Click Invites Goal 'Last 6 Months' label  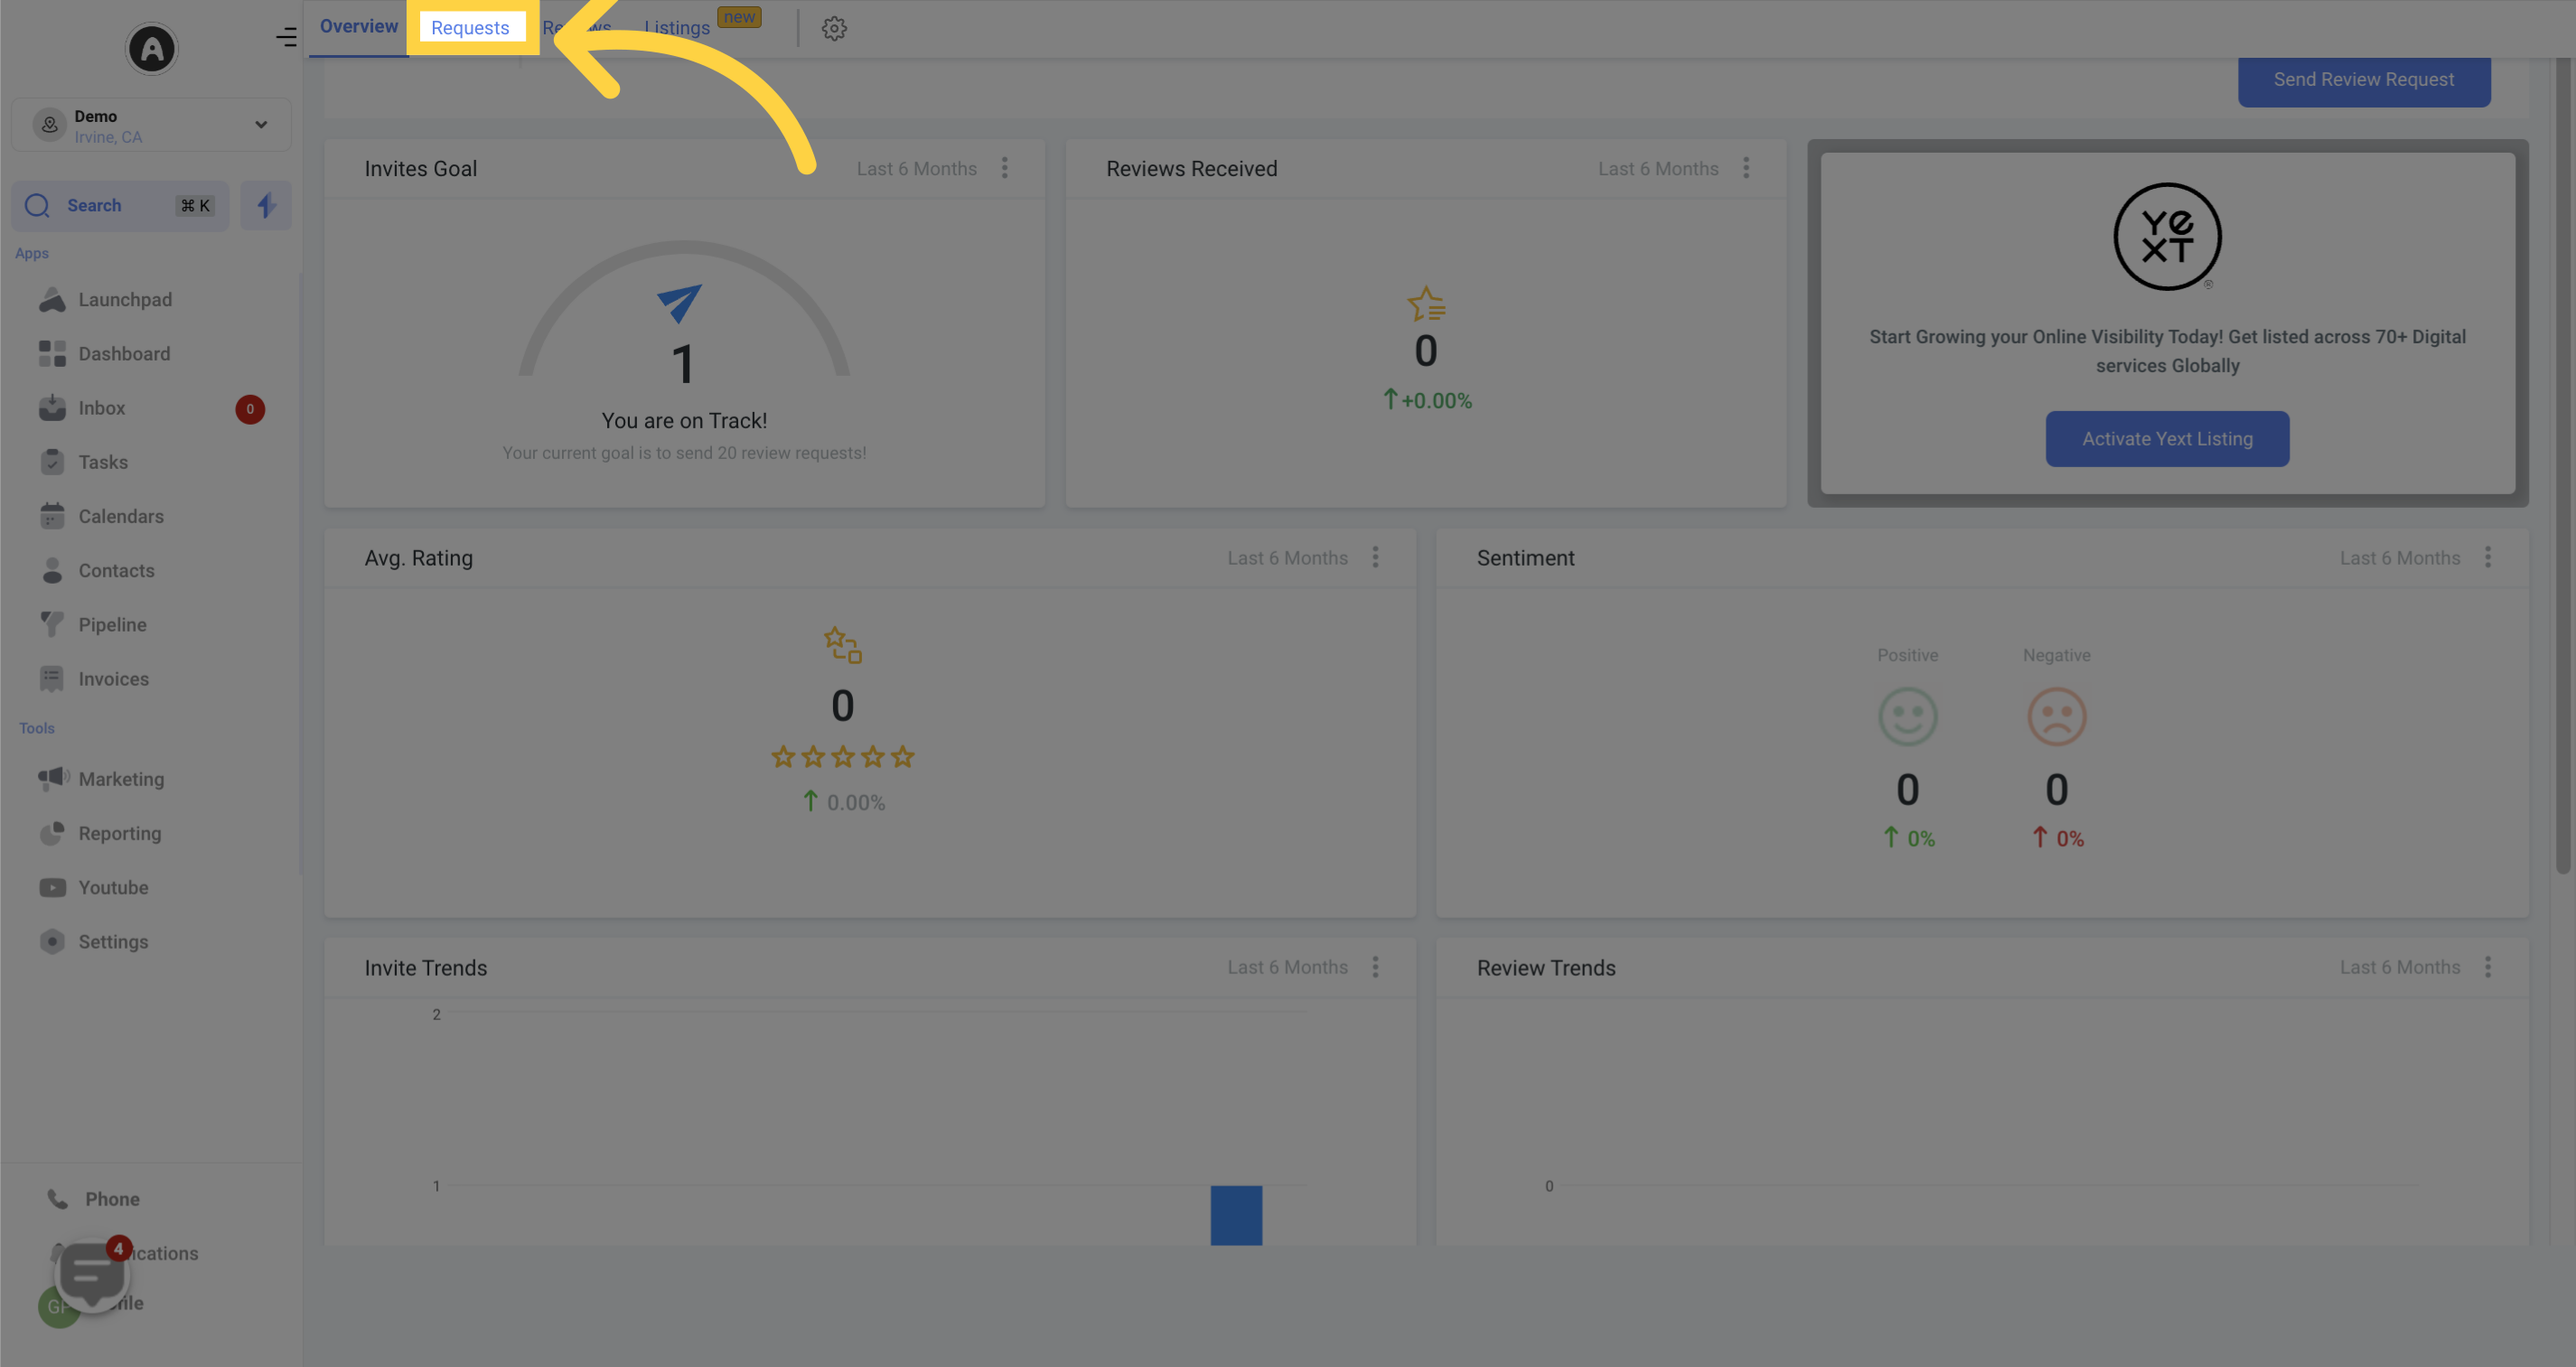[916, 169]
